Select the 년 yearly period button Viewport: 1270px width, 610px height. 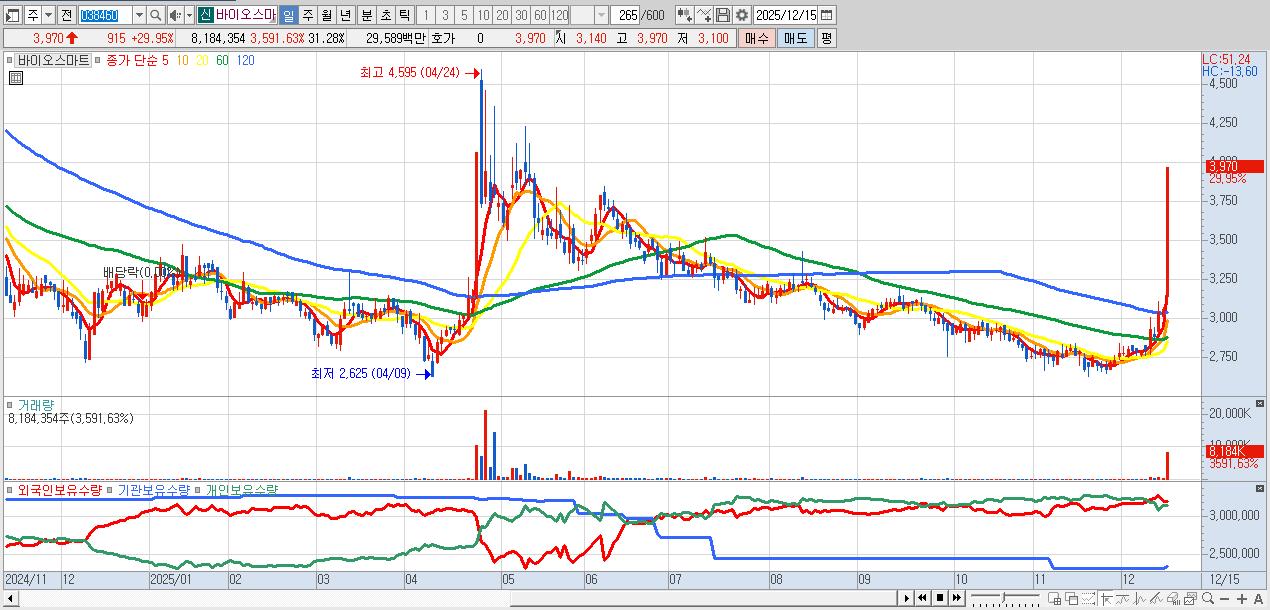tap(344, 15)
